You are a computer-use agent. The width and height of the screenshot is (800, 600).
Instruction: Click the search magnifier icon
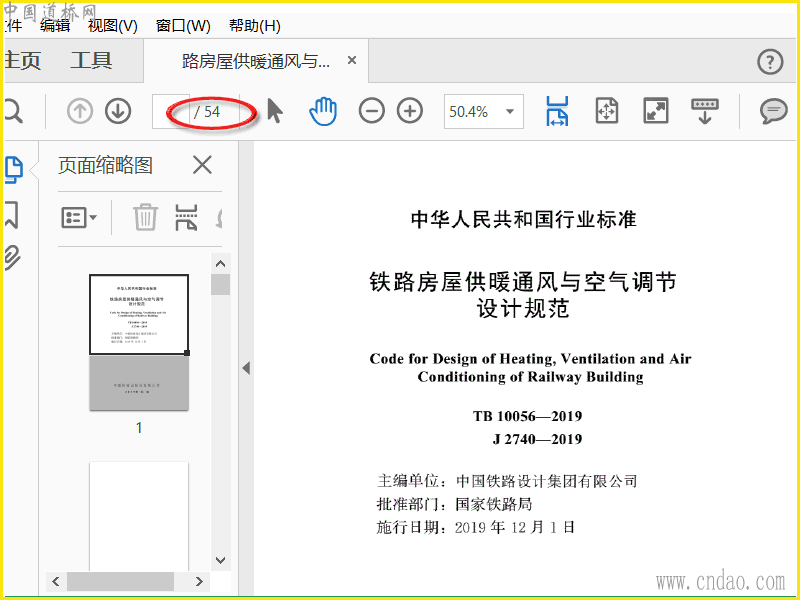(x=13, y=111)
